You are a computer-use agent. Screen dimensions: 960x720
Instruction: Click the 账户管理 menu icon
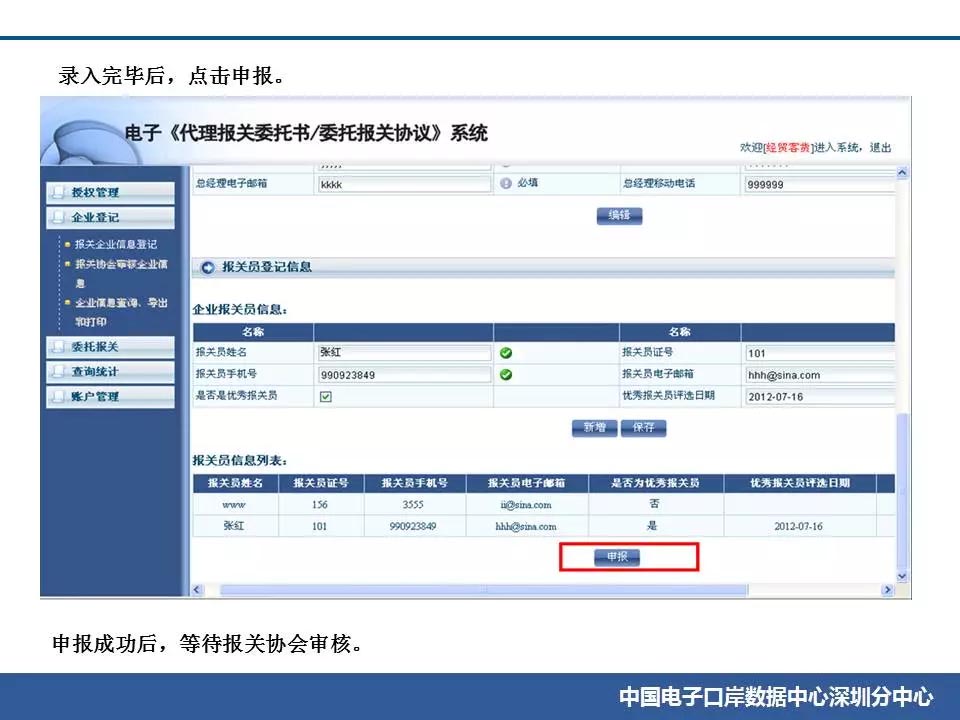(x=58, y=397)
